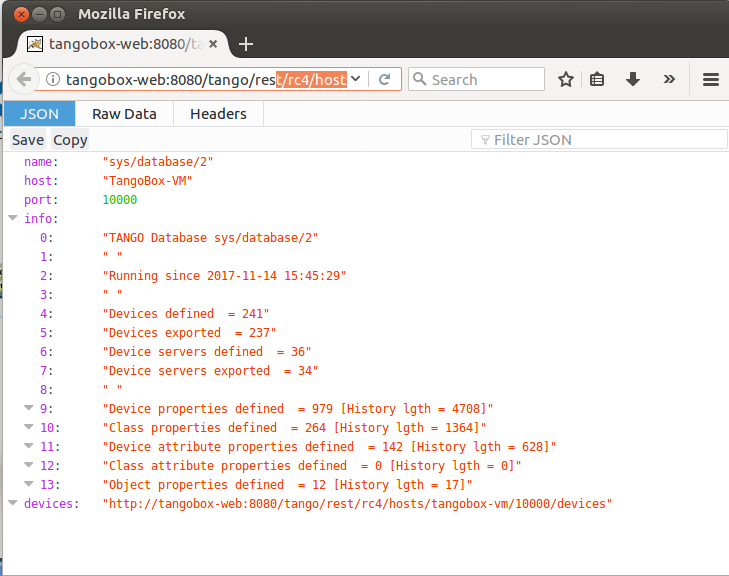This screenshot has width=729, height=576.
Task: View site information icon in address bar
Action: (x=53, y=79)
